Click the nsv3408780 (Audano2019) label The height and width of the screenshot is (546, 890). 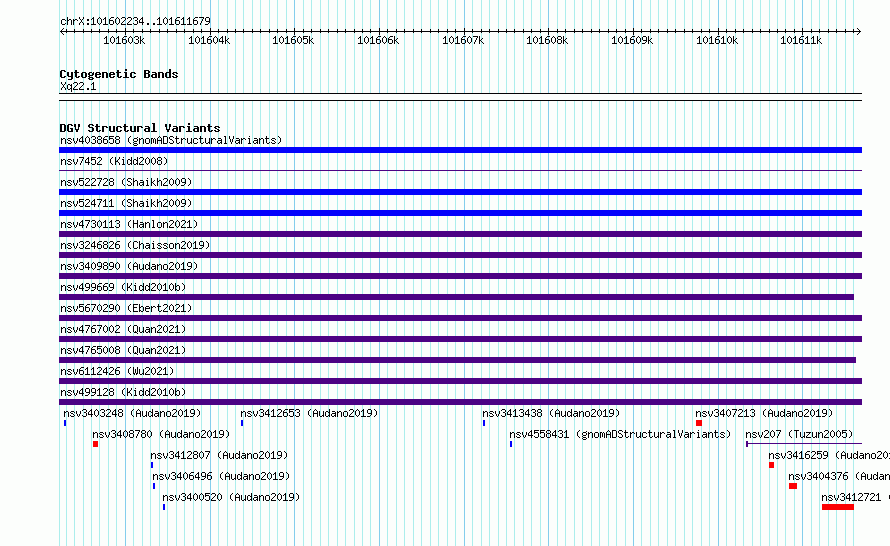(x=161, y=434)
